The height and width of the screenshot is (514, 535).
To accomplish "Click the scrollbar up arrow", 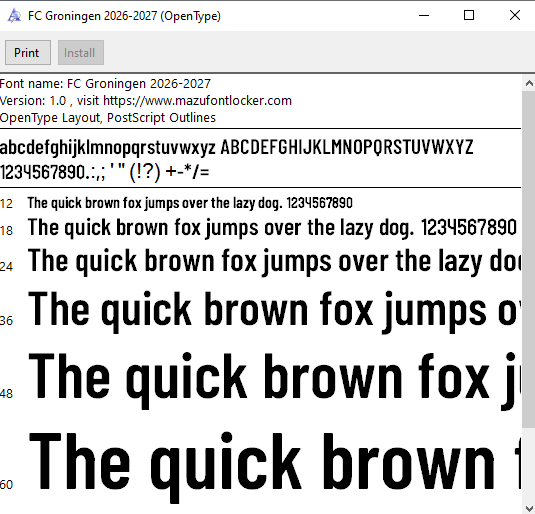I will (529, 83).
